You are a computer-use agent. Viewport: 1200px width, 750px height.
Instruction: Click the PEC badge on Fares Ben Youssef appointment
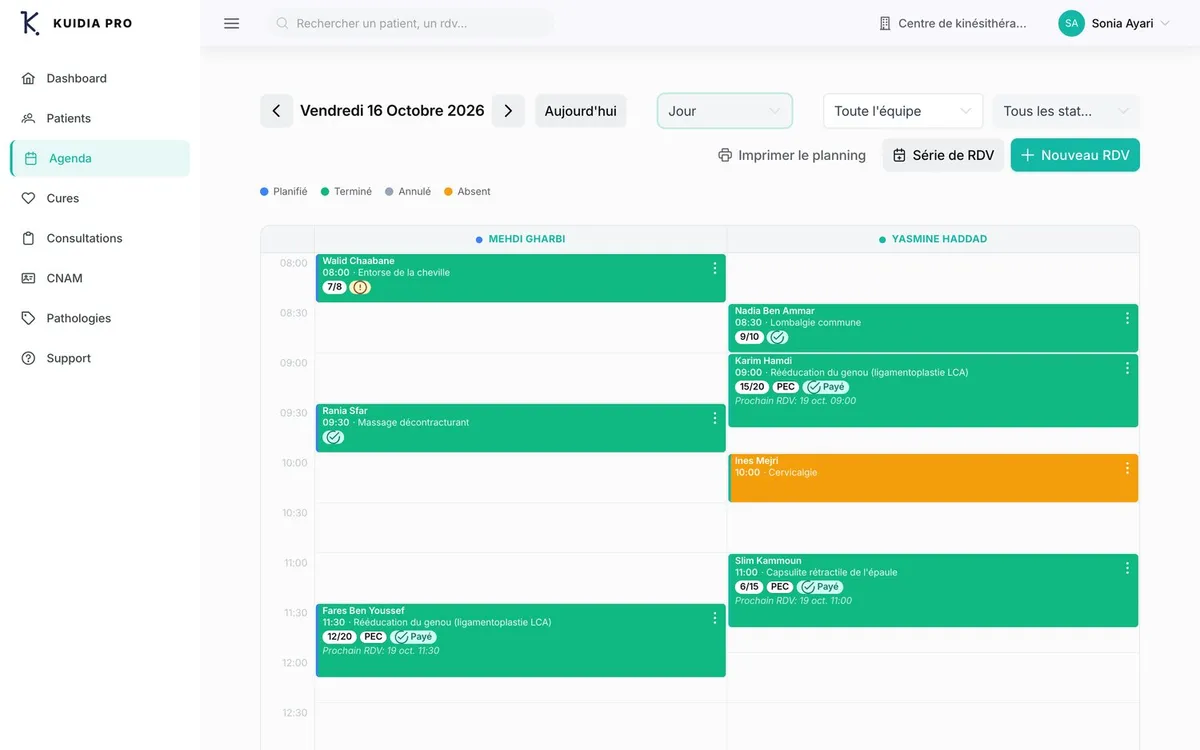click(x=373, y=637)
